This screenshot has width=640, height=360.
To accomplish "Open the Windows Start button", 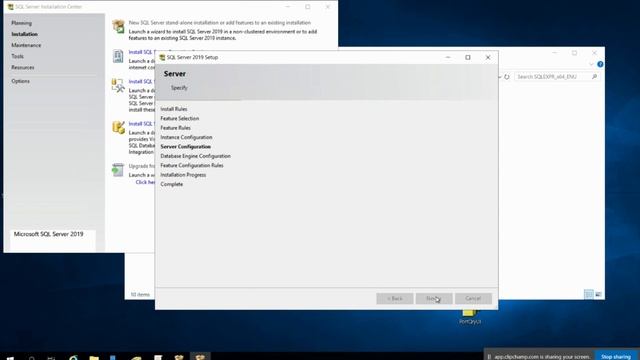I will pyautogui.click(x=10, y=357).
